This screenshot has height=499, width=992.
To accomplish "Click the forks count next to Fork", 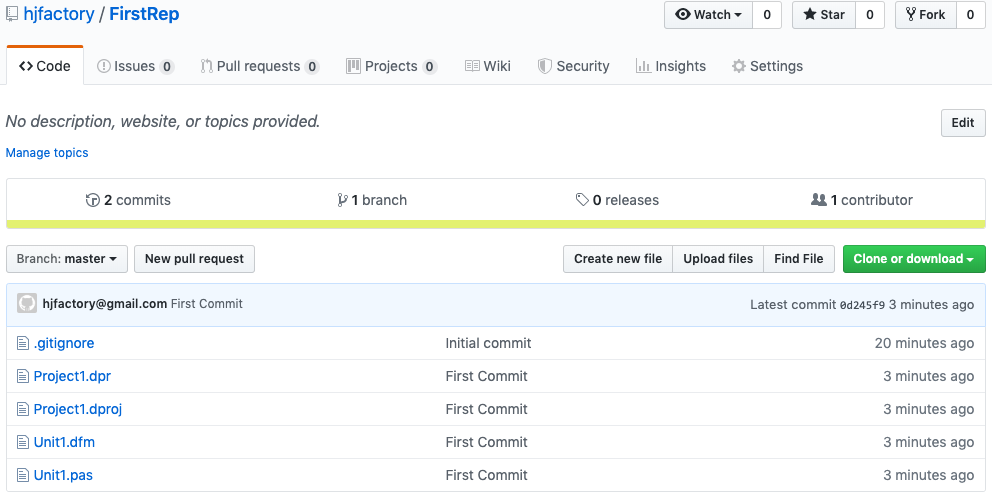I will pos(970,15).
